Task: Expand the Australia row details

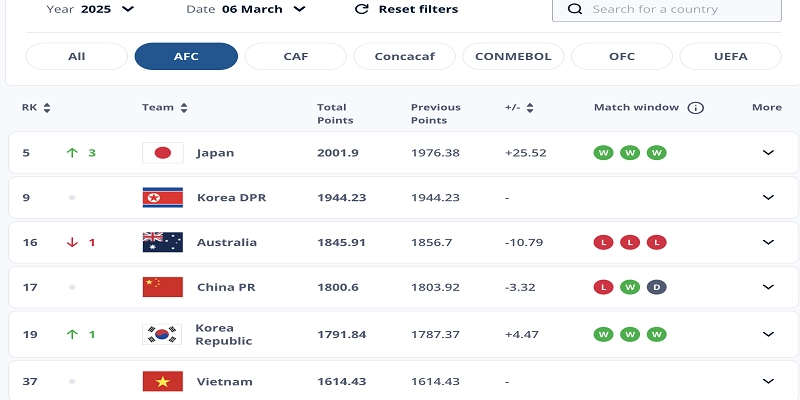Action: coord(768,242)
